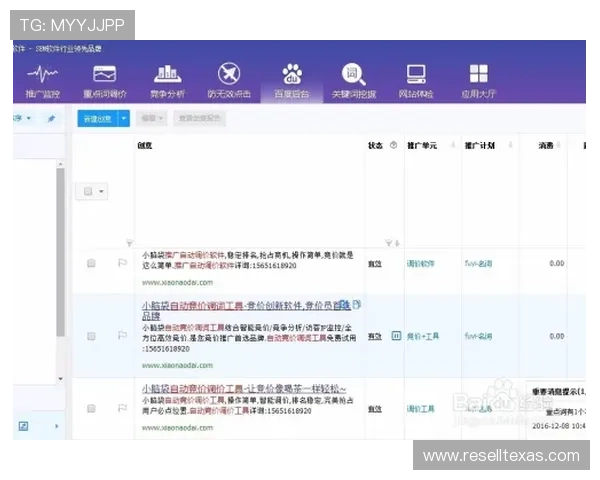This screenshot has height=480, width=600.
Task: Open the 应用大厅 app hall module
Action: (x=478, y=82)
